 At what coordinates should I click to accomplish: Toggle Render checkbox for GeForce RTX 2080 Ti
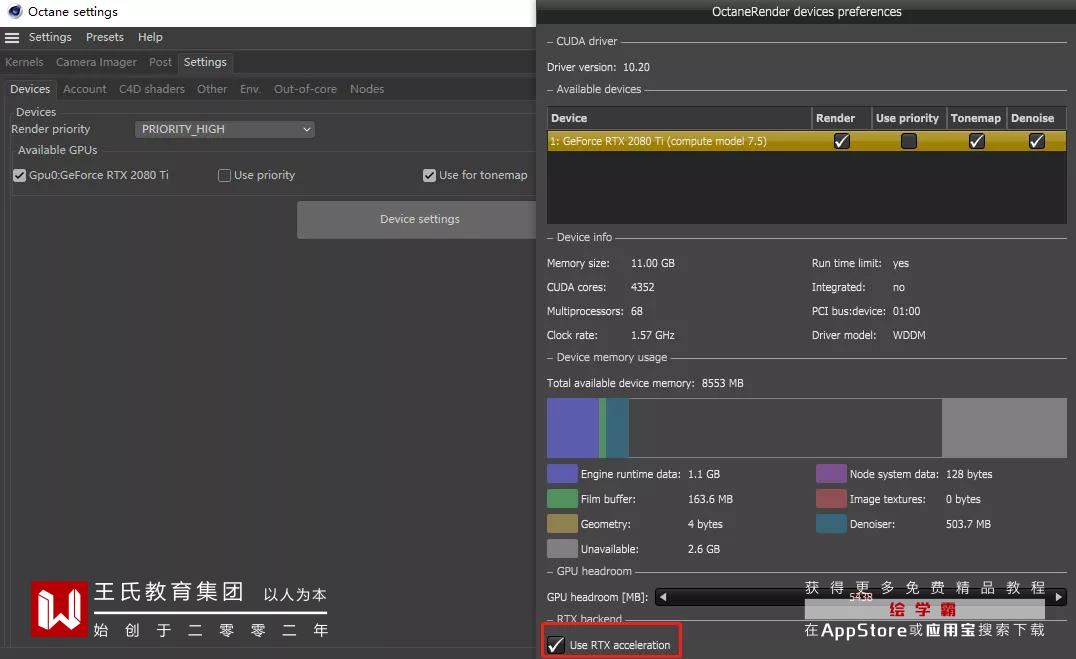point(841,141)
